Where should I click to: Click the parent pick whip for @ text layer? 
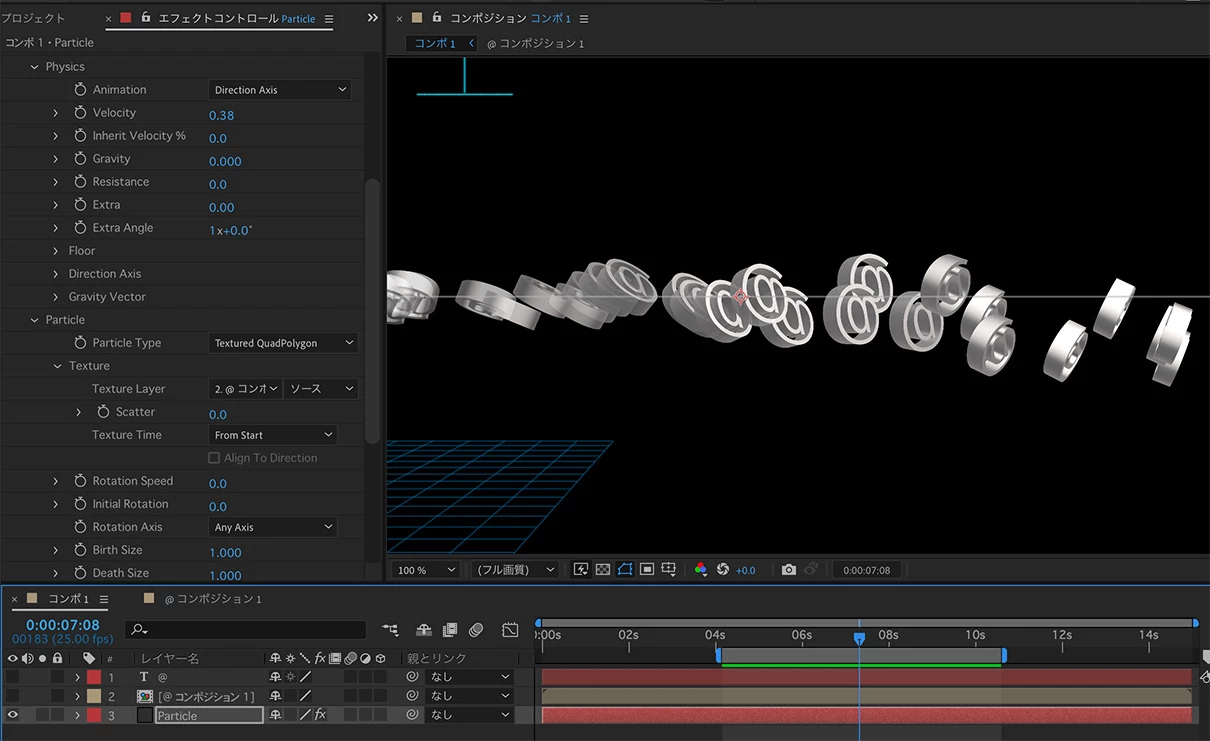[412, 677]
